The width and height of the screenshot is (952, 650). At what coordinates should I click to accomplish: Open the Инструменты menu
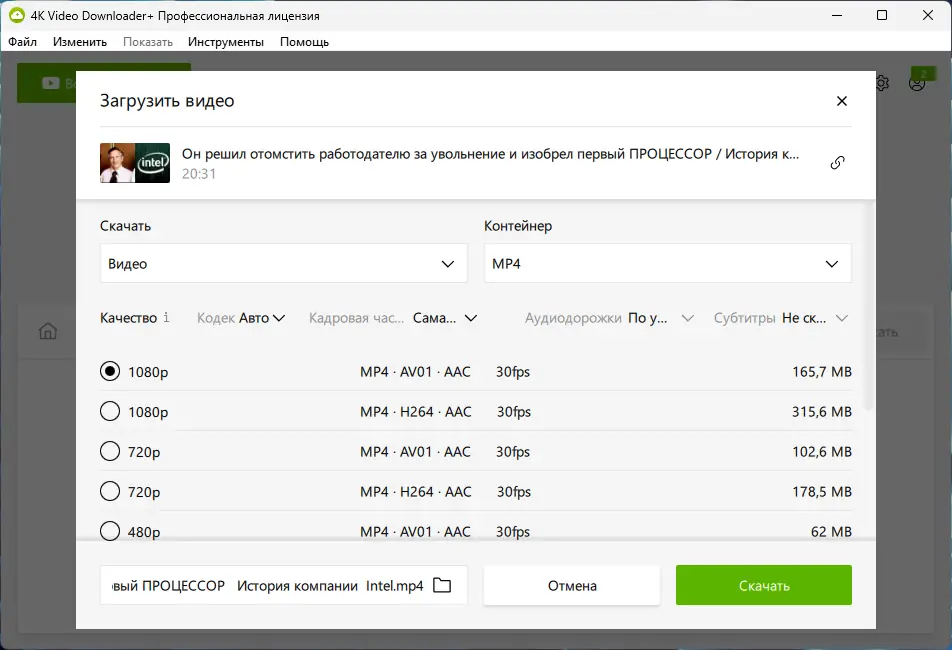[x=226, y=42]
